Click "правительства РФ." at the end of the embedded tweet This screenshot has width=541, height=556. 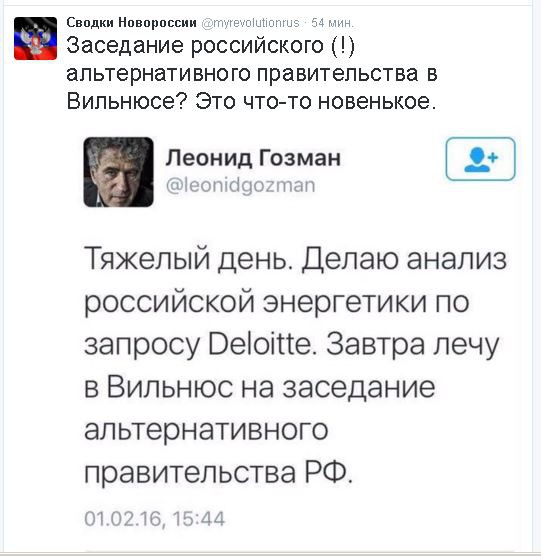click(219, 473)
